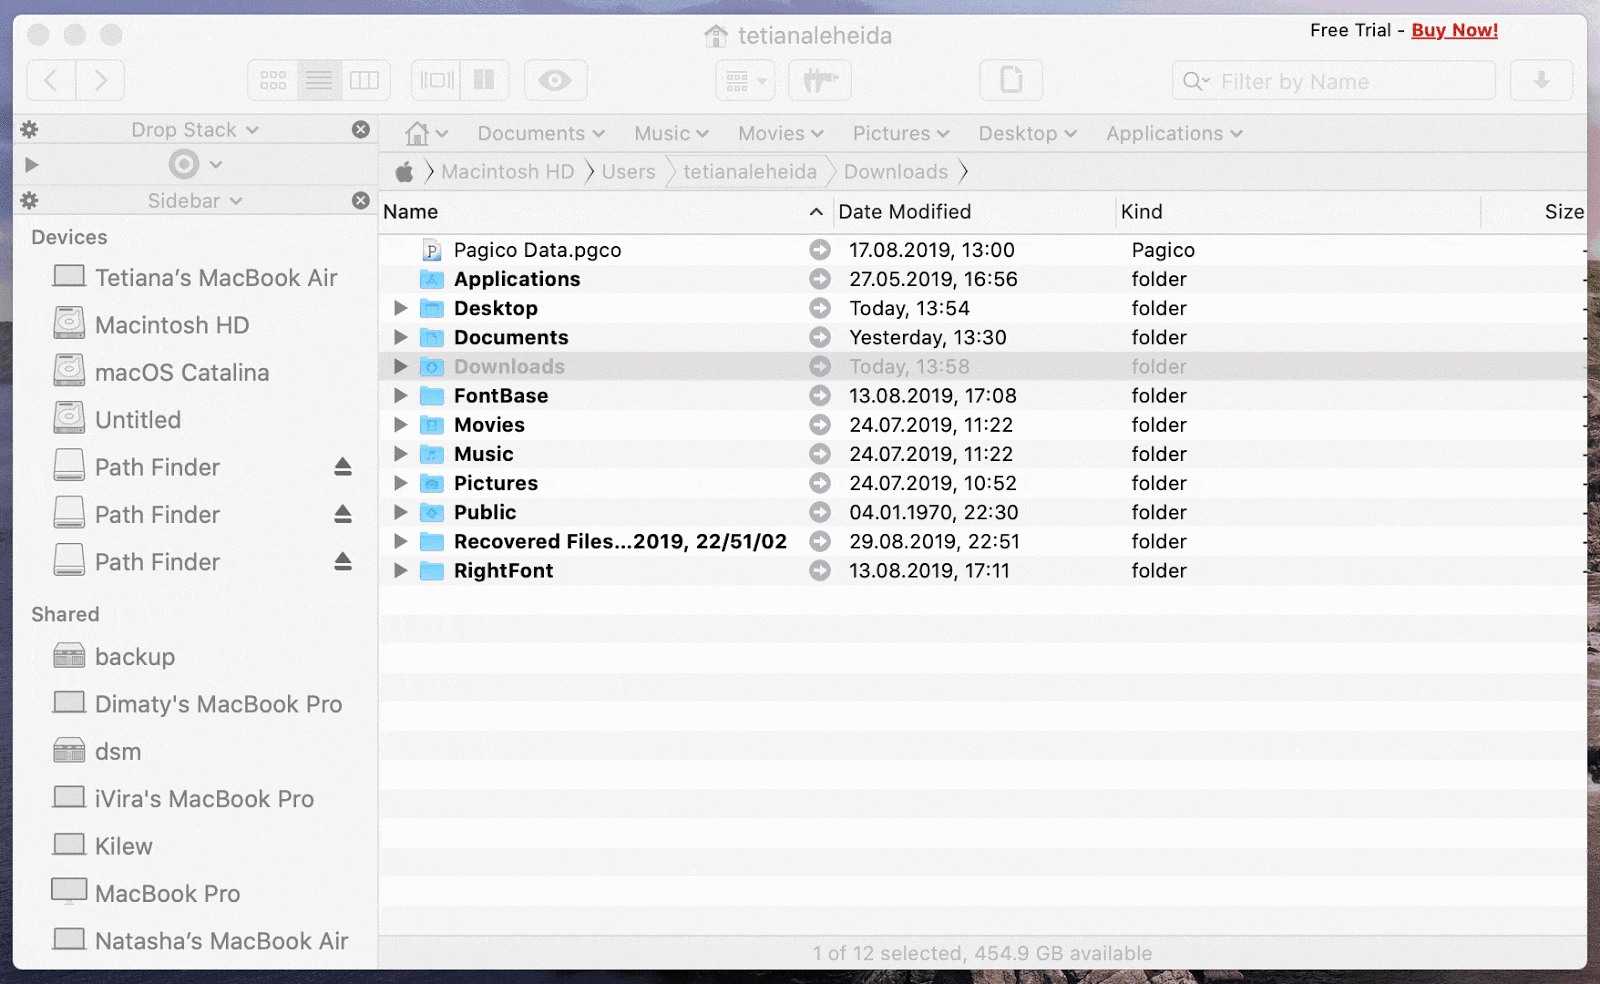Screen dimensions: 1600x984
Task: Click the copy document toolbar icon
Action: tap(1011, 80)
